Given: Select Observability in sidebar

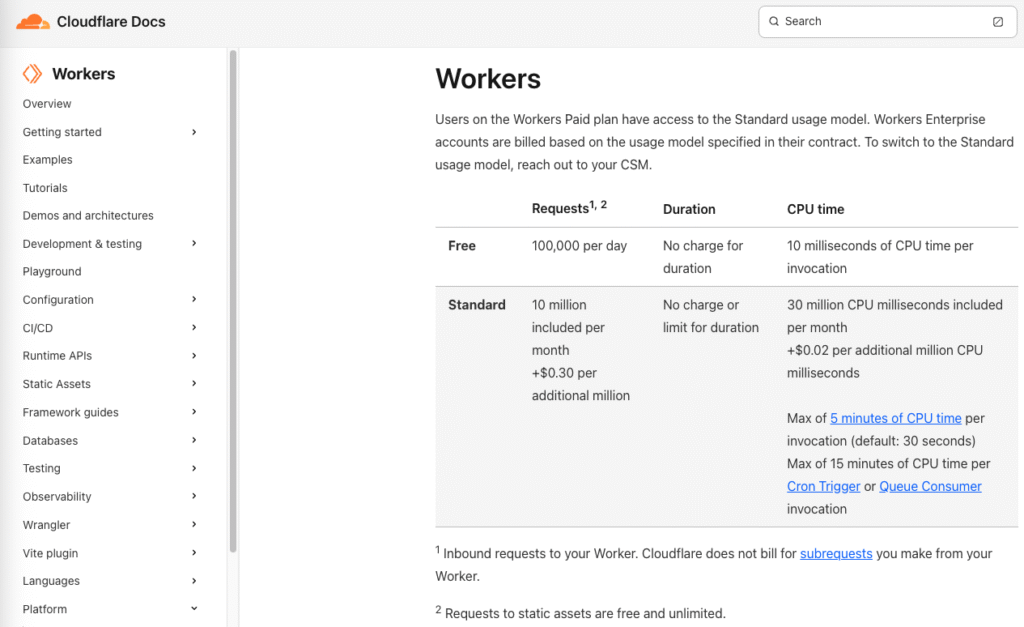Looking at the screenshot, I should click(x=57, y=496).
